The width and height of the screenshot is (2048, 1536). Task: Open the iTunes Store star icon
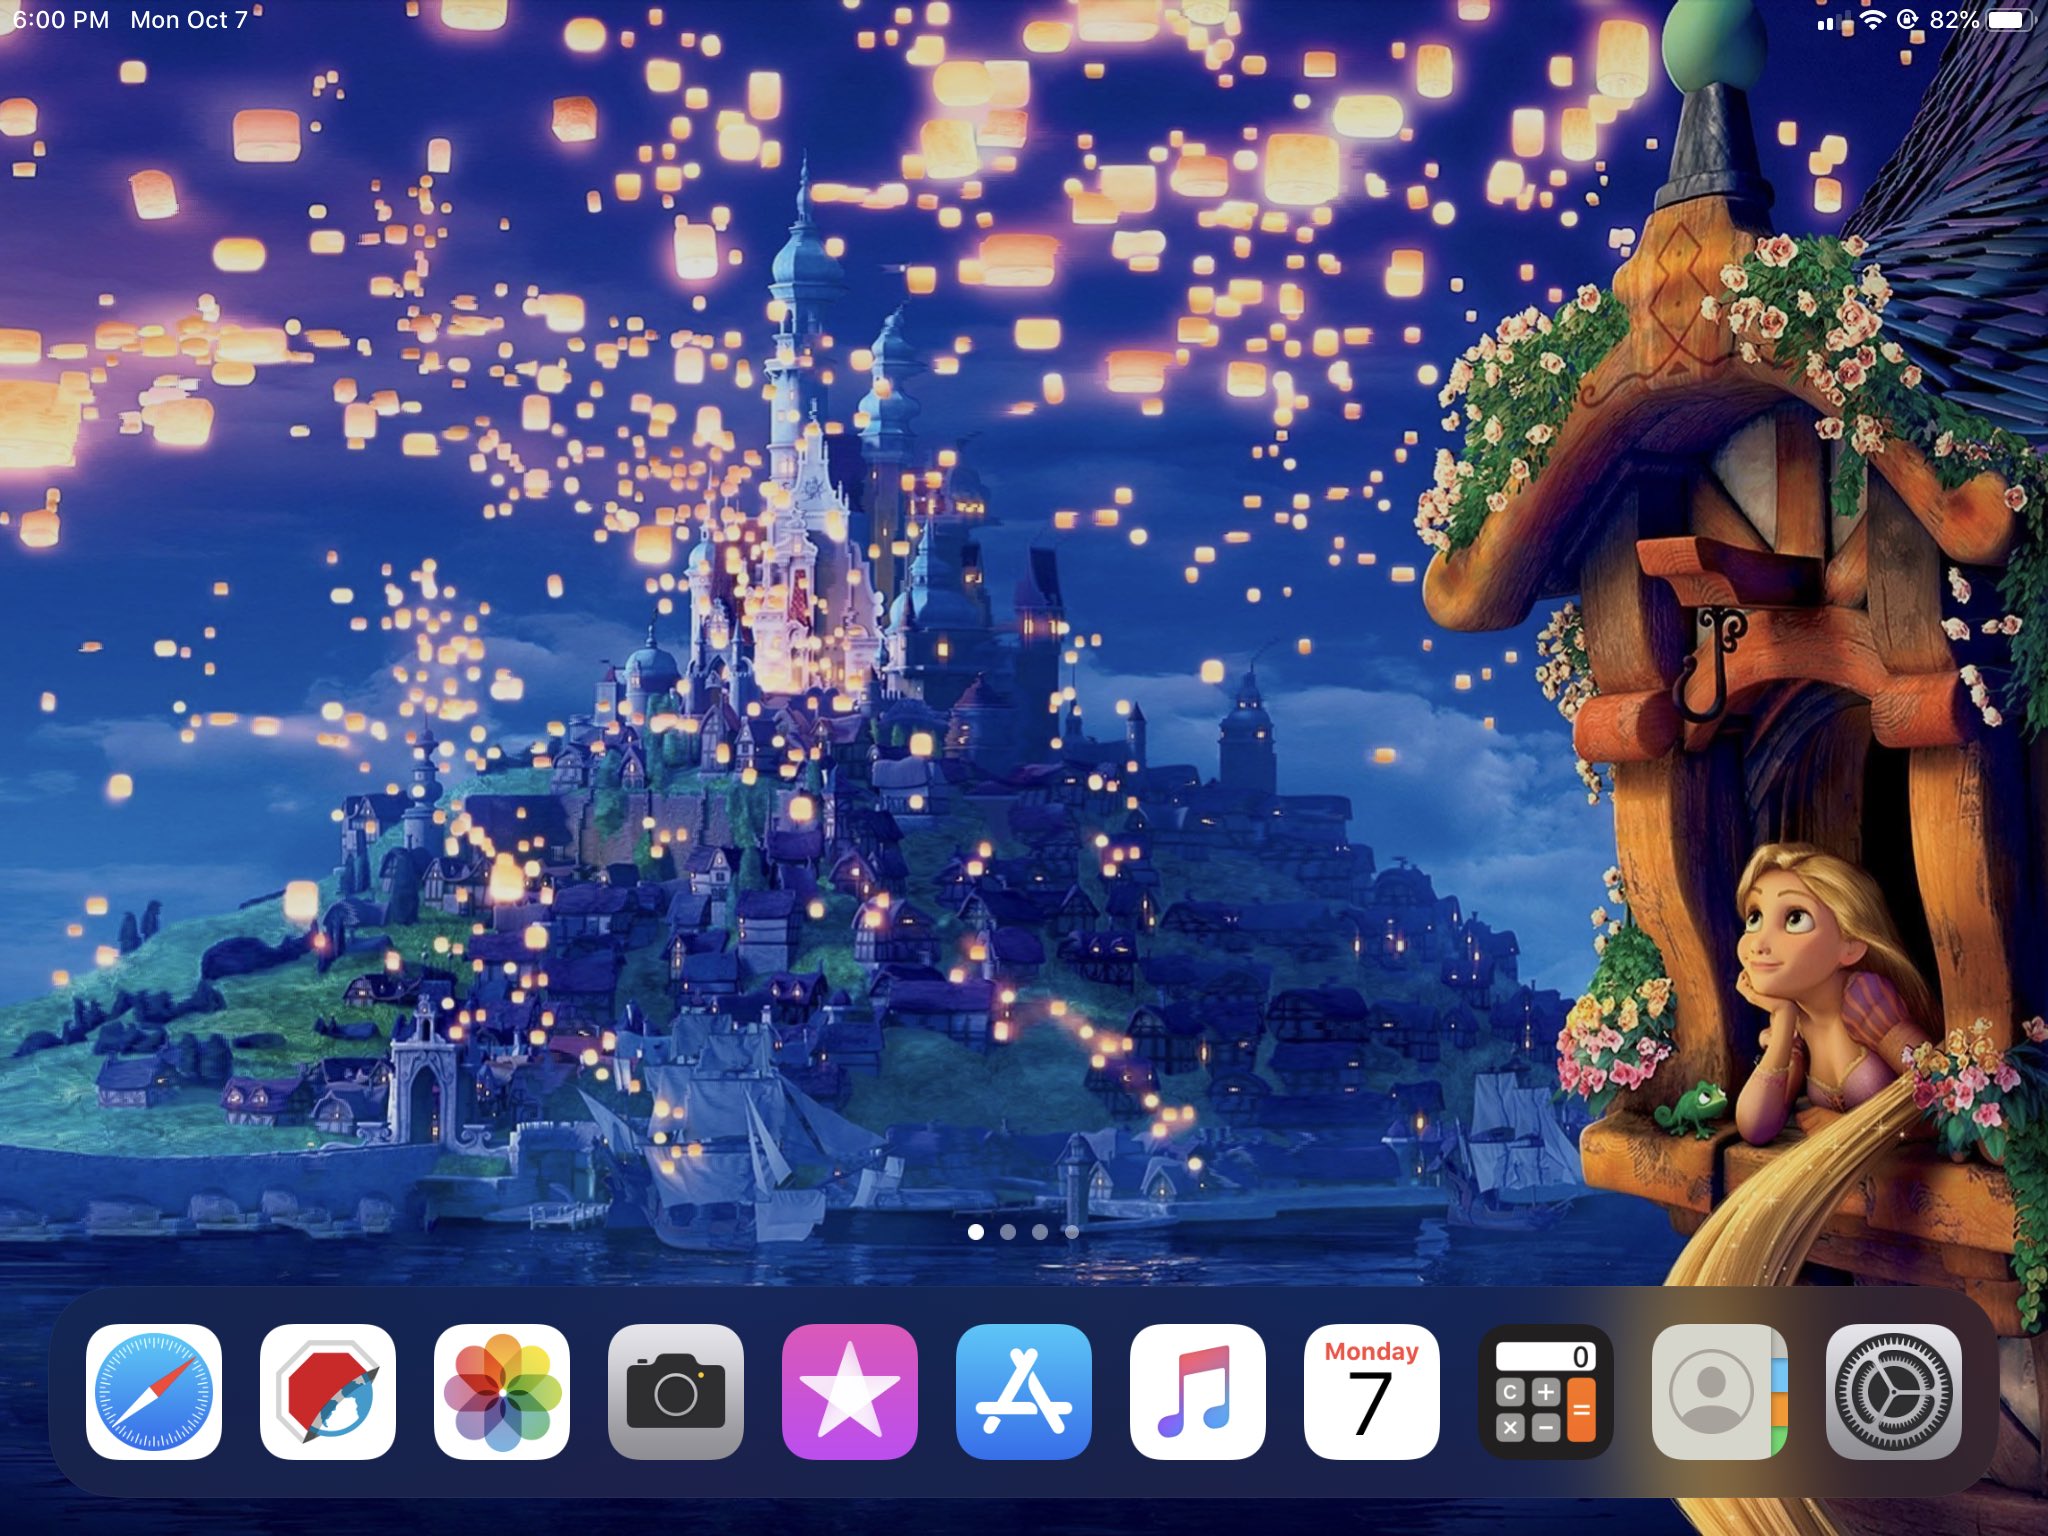[x=850, y=1391]
